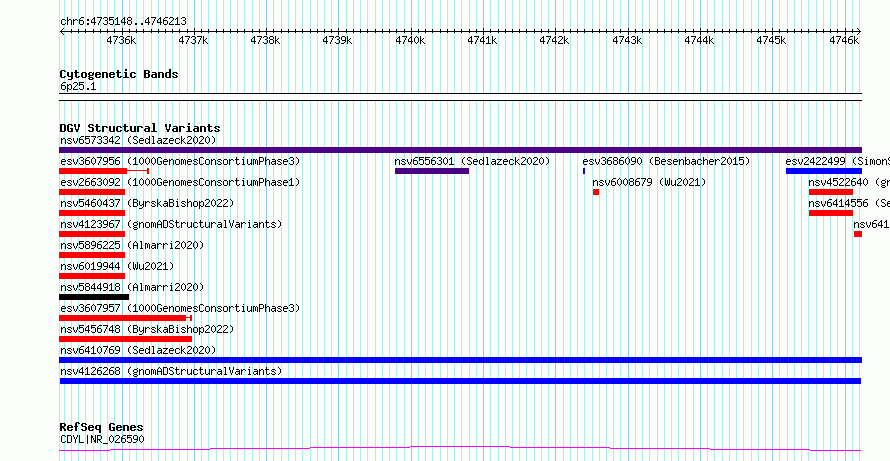
Task: Click the red nsv5460437 bar
Action: (92, 213)
